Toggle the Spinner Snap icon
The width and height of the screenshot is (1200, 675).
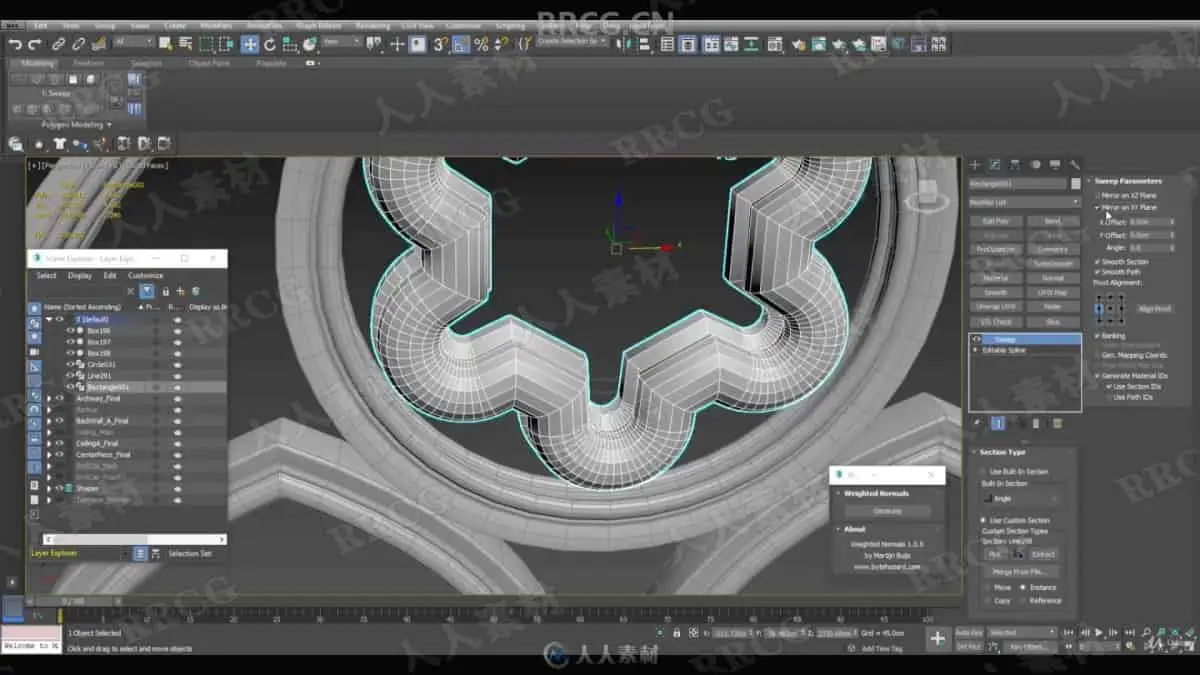[x=502, y=44]
